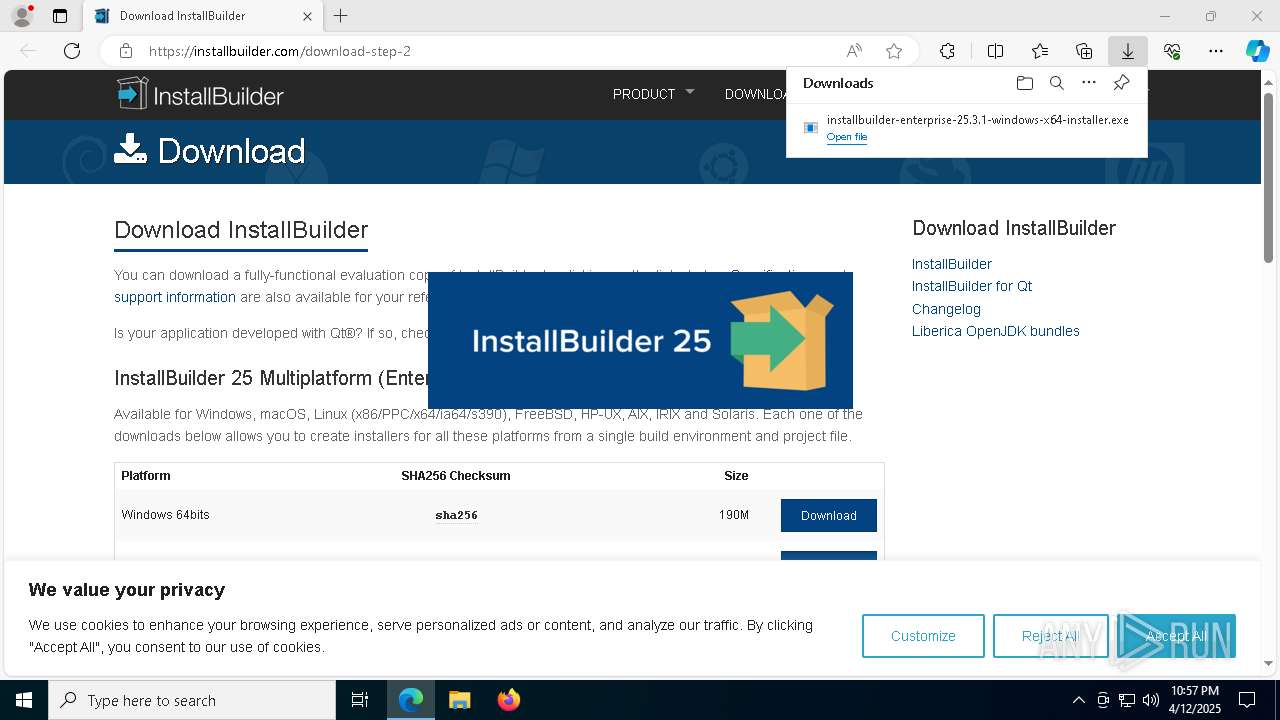Image resolution: width=1280 pixels, height=720 pixels.
Task: Click Open file link for installer
Action: [847, 137]
